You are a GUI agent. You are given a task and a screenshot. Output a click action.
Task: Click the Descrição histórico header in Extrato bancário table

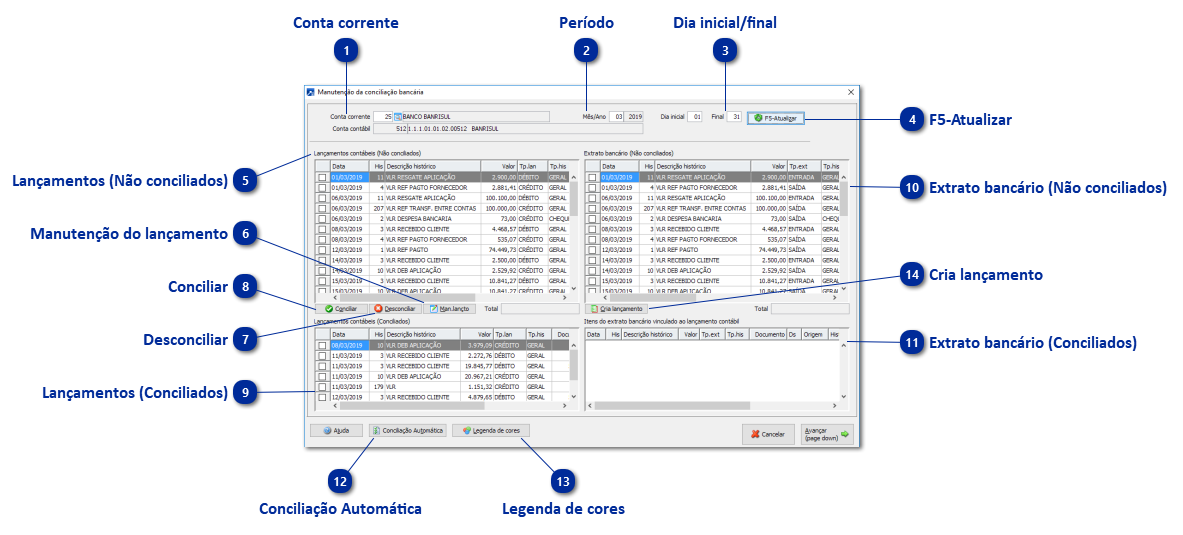[x=702, y=166]
